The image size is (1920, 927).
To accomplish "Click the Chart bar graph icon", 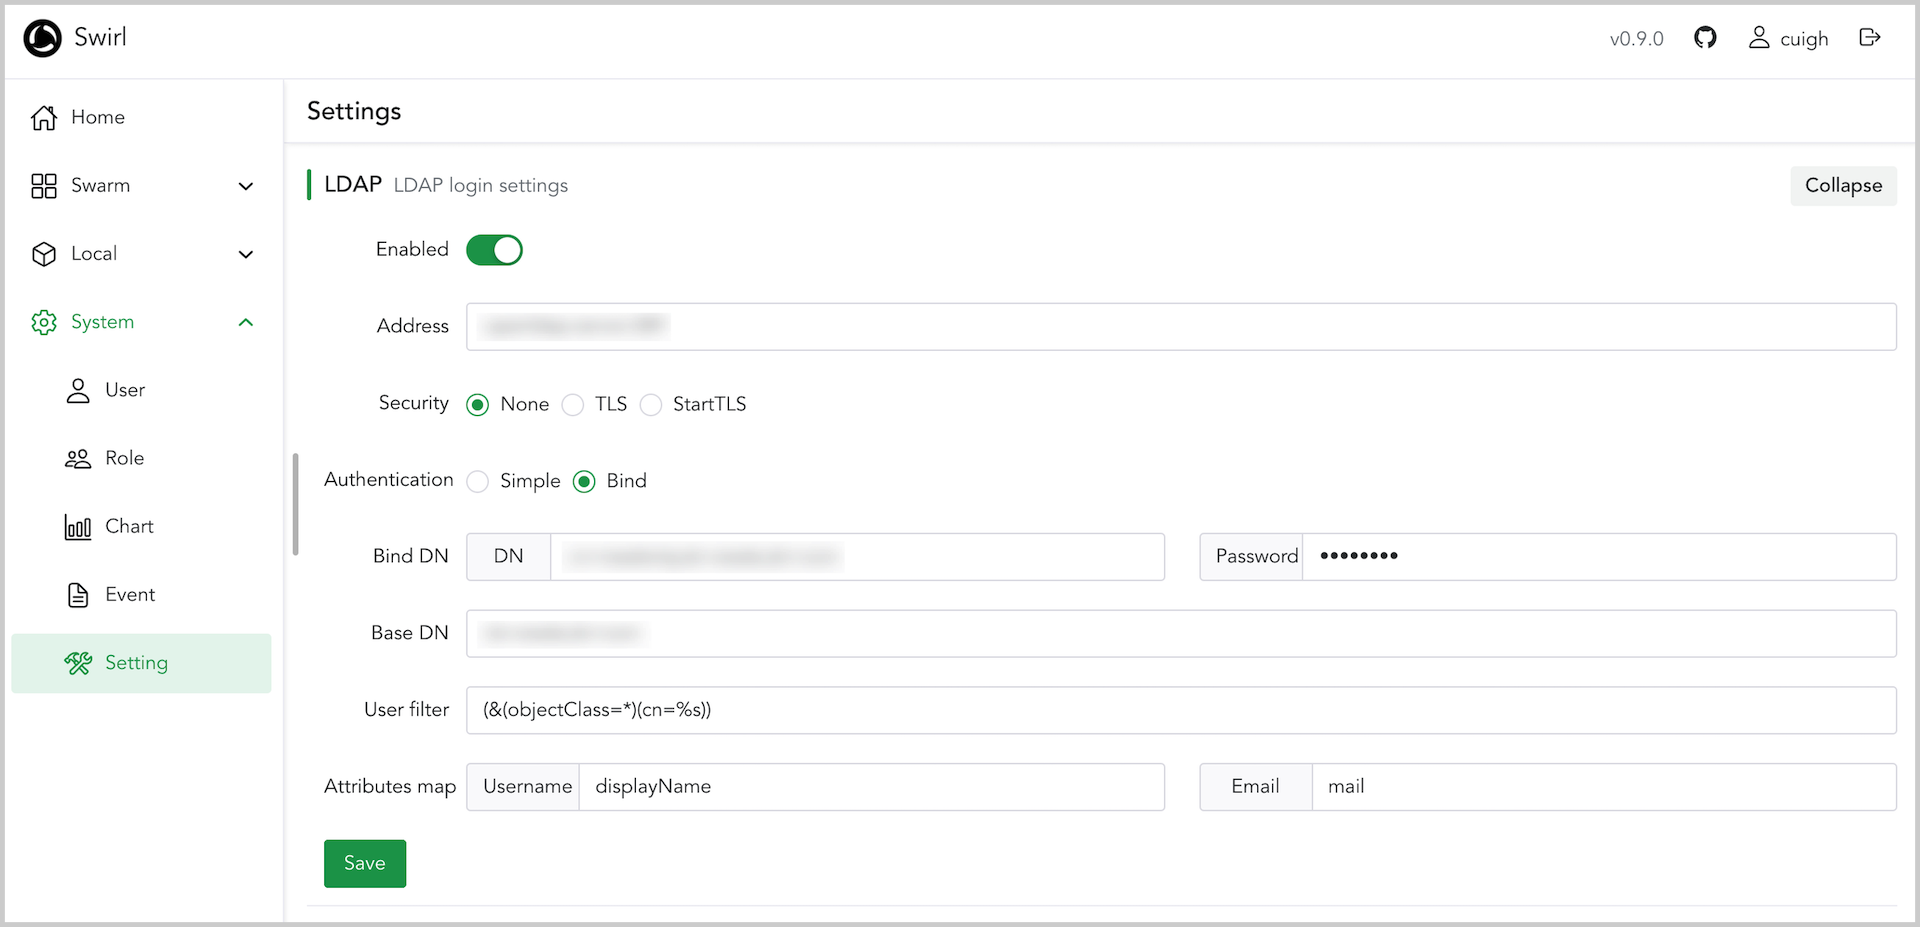I will click(x=78, y=527).
